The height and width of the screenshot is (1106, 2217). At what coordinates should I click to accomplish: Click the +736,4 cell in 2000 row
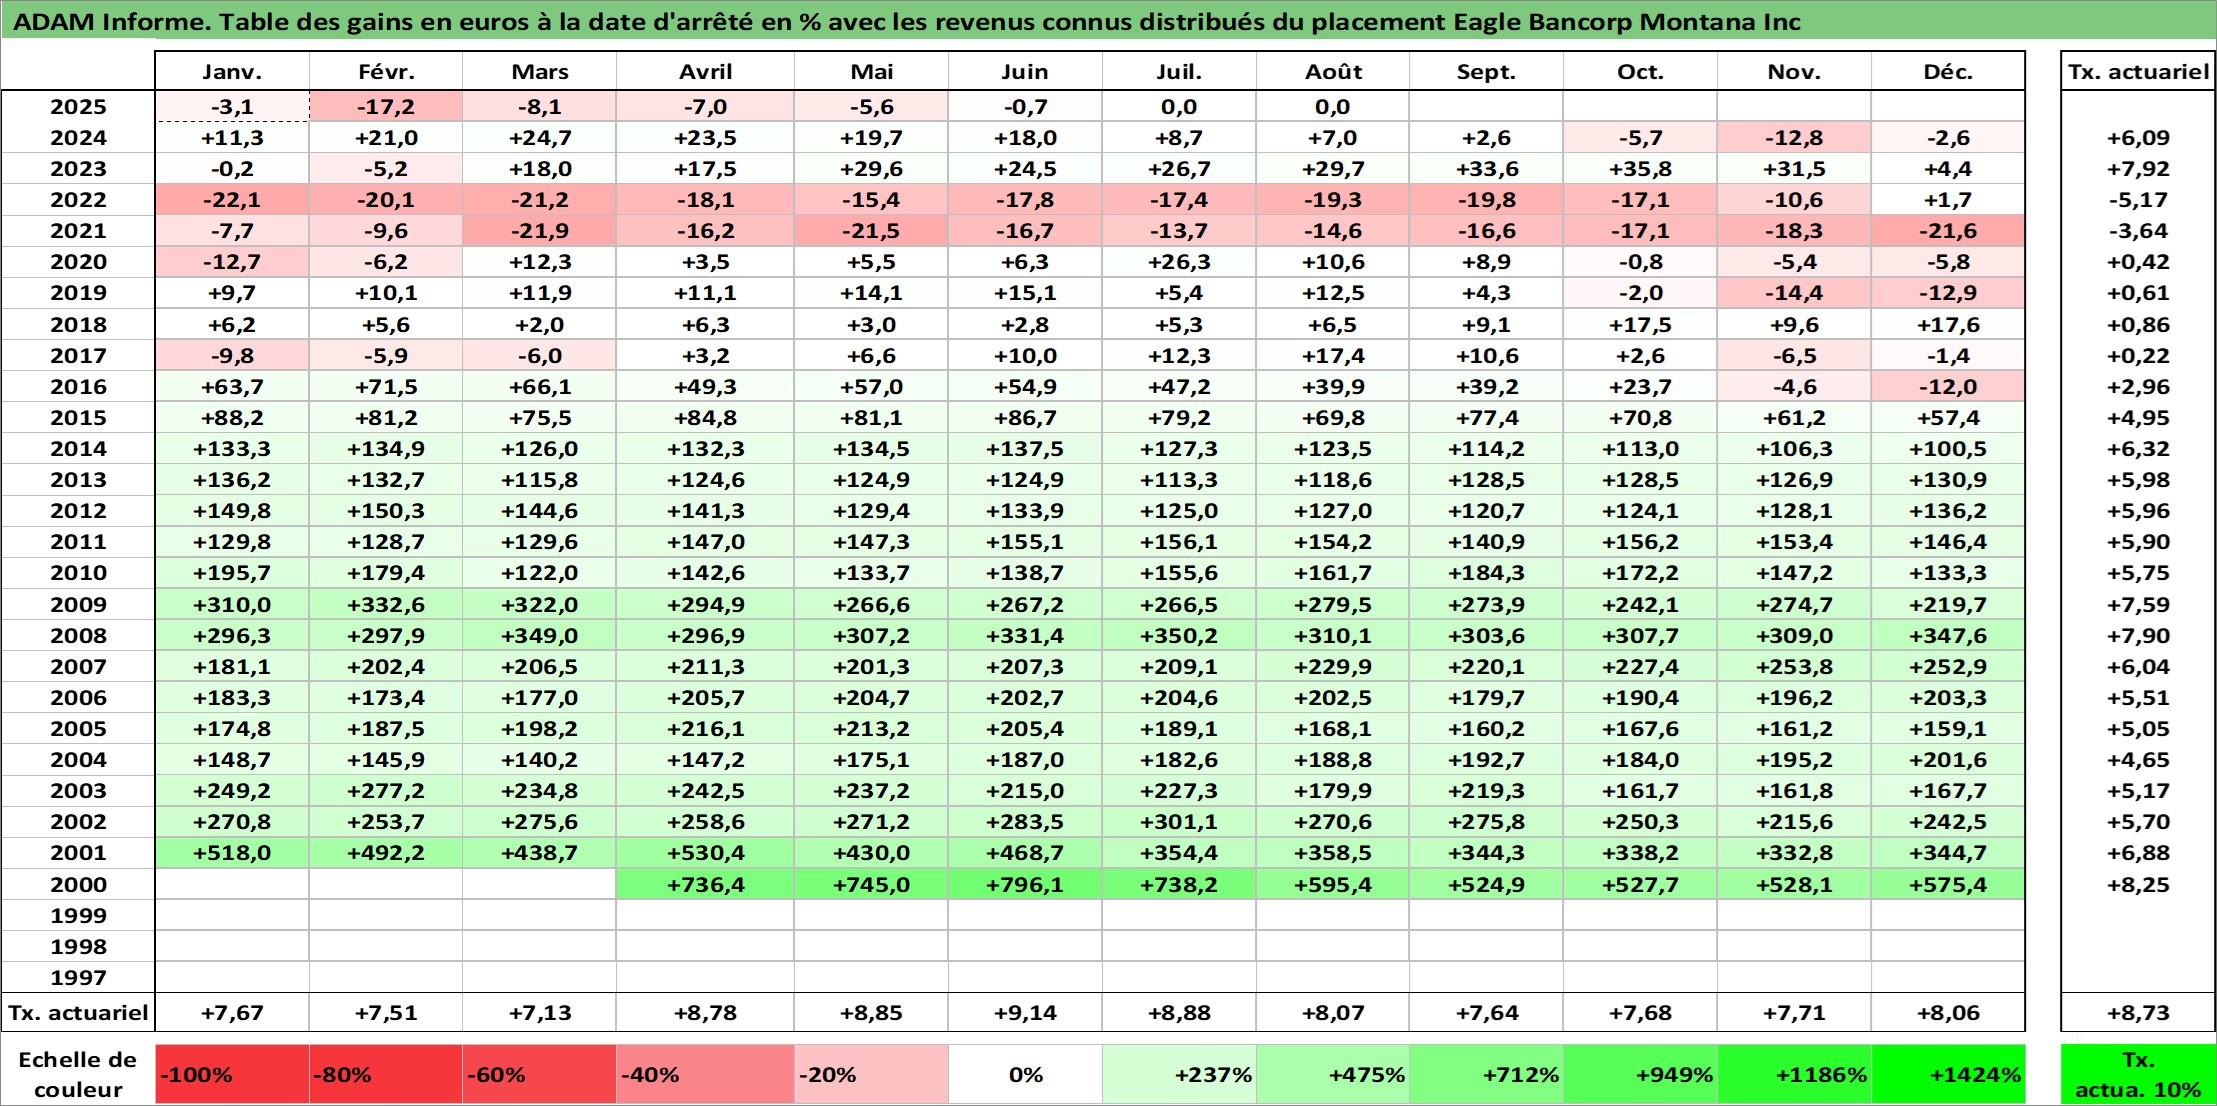tap(705, 885)
